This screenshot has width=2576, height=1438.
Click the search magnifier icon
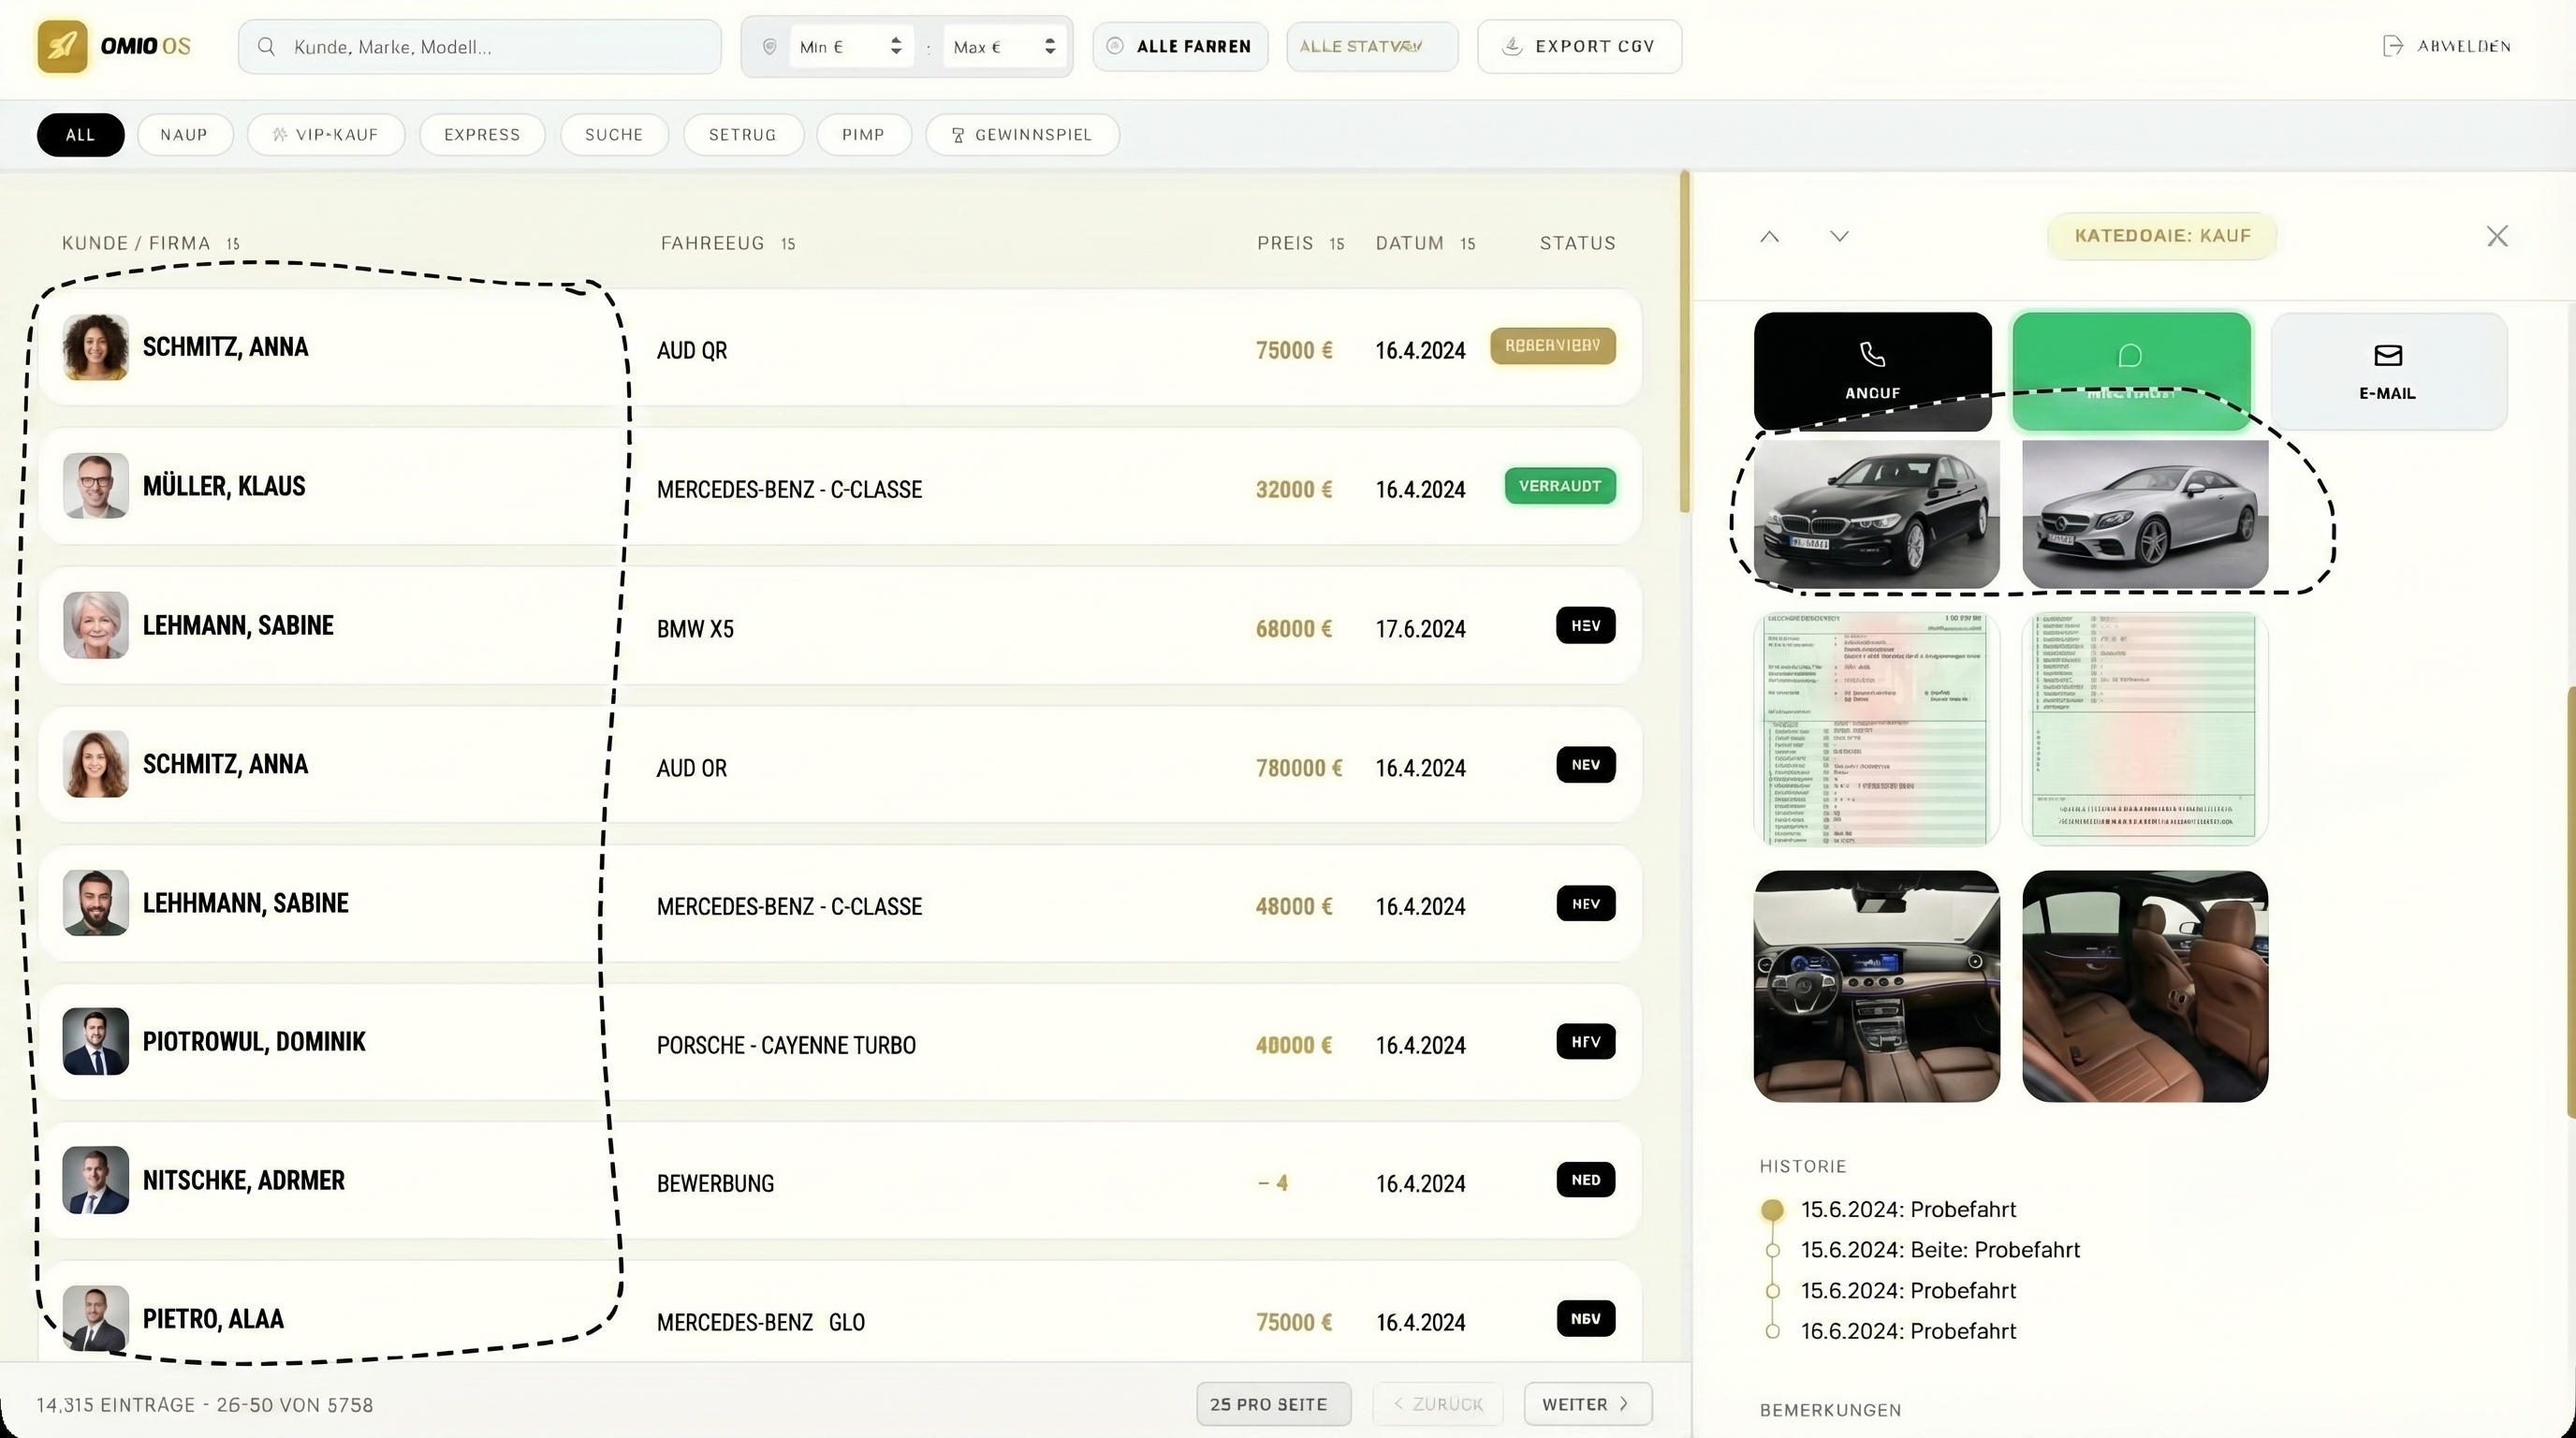click(266, 47)
